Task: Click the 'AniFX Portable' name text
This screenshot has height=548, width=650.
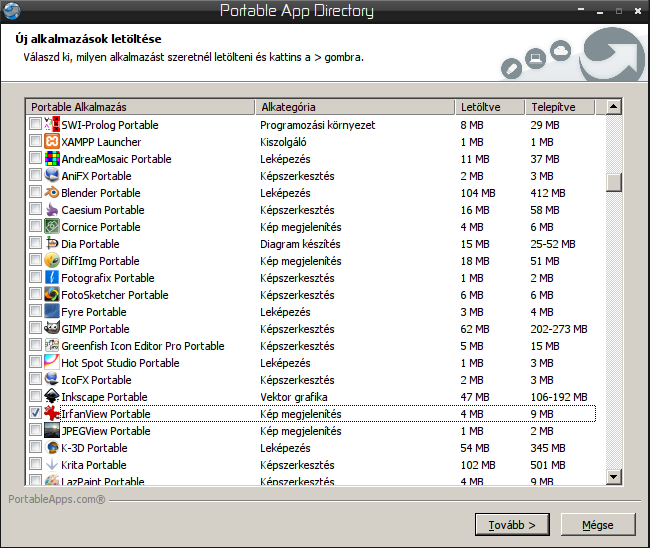Action: tap(96, 176)
